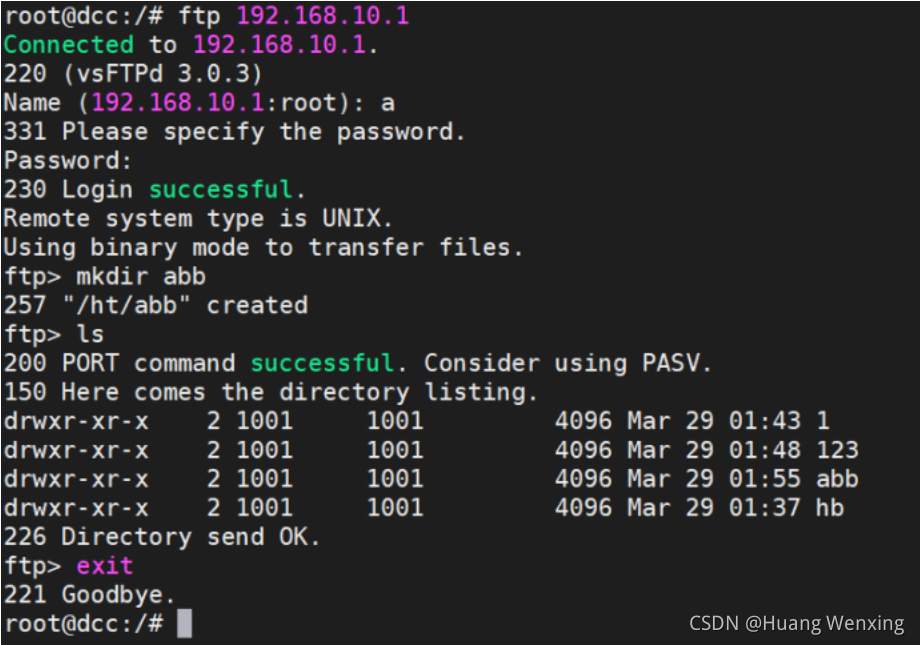This screenshot has height=645, width=920.
Task: Click the directory entry named 1
Action: 824,421
